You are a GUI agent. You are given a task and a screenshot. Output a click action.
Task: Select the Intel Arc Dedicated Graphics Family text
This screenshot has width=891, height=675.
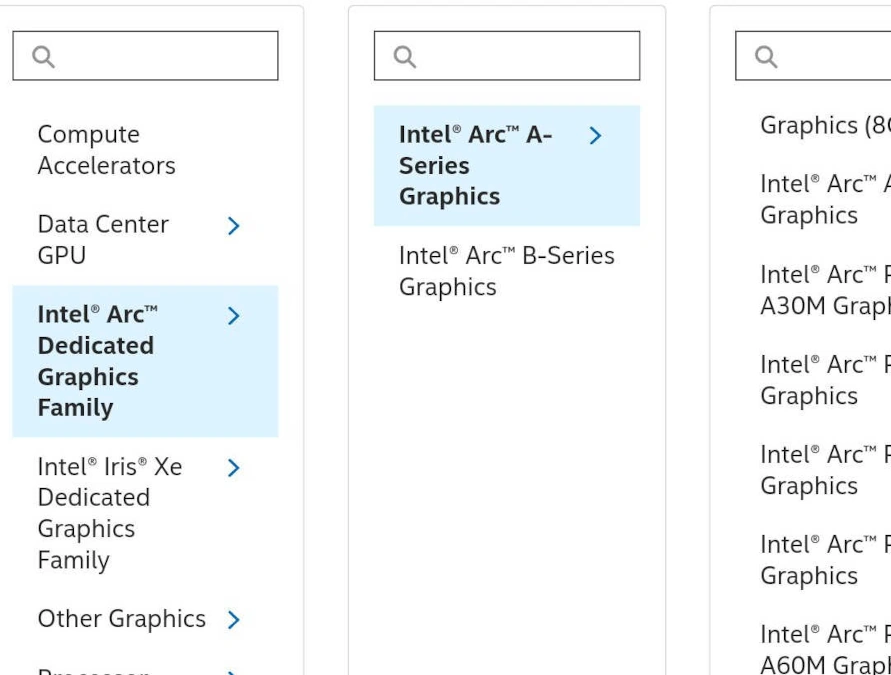(96, 361)
